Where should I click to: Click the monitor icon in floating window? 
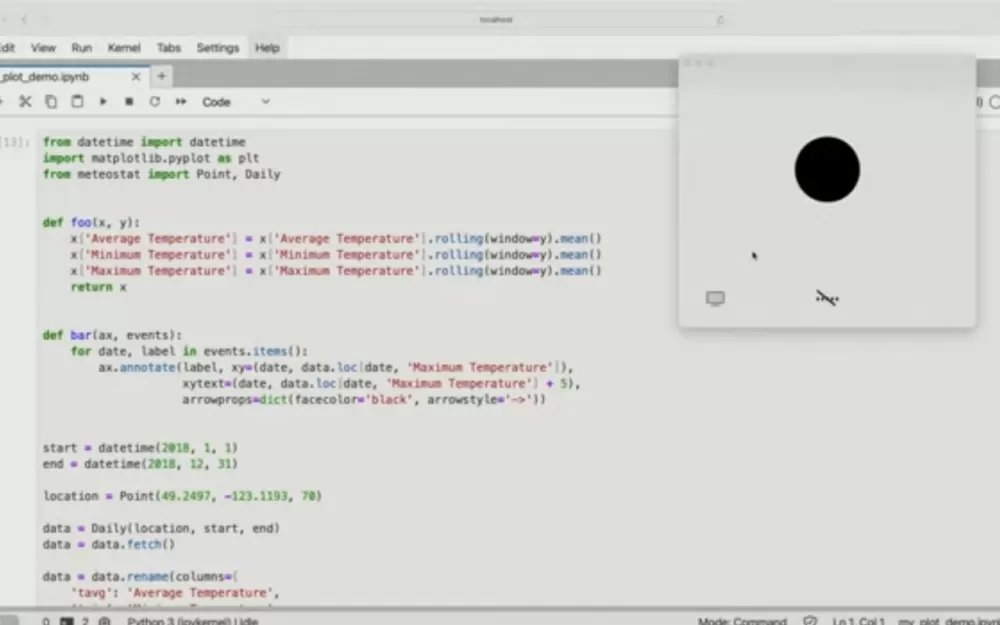715,298
